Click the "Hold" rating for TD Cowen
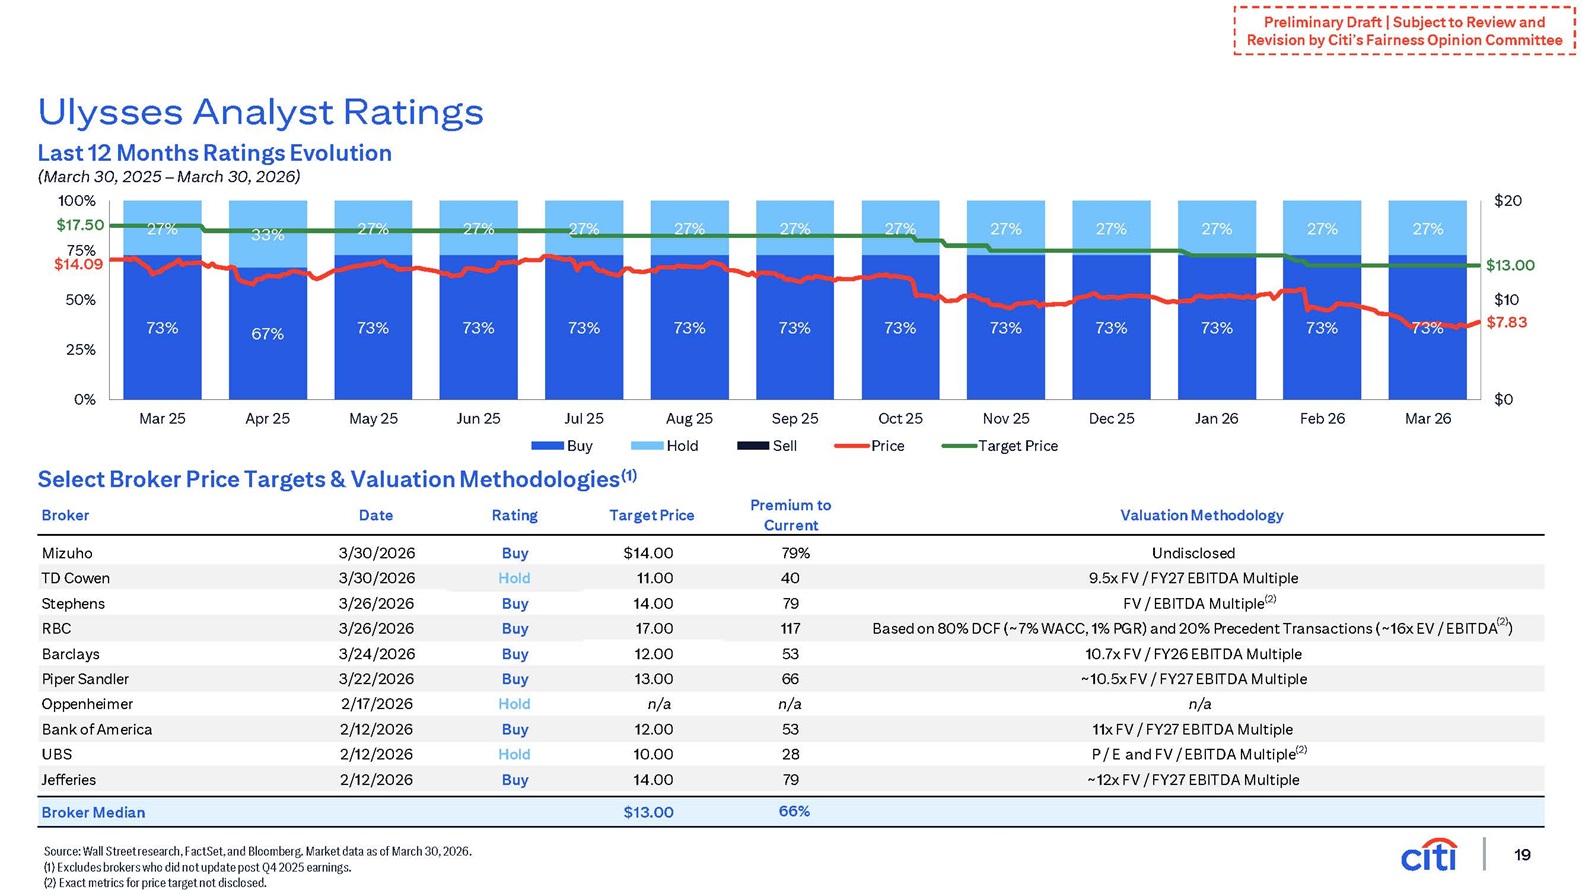 pyautogui.click(x=514, y=578)
